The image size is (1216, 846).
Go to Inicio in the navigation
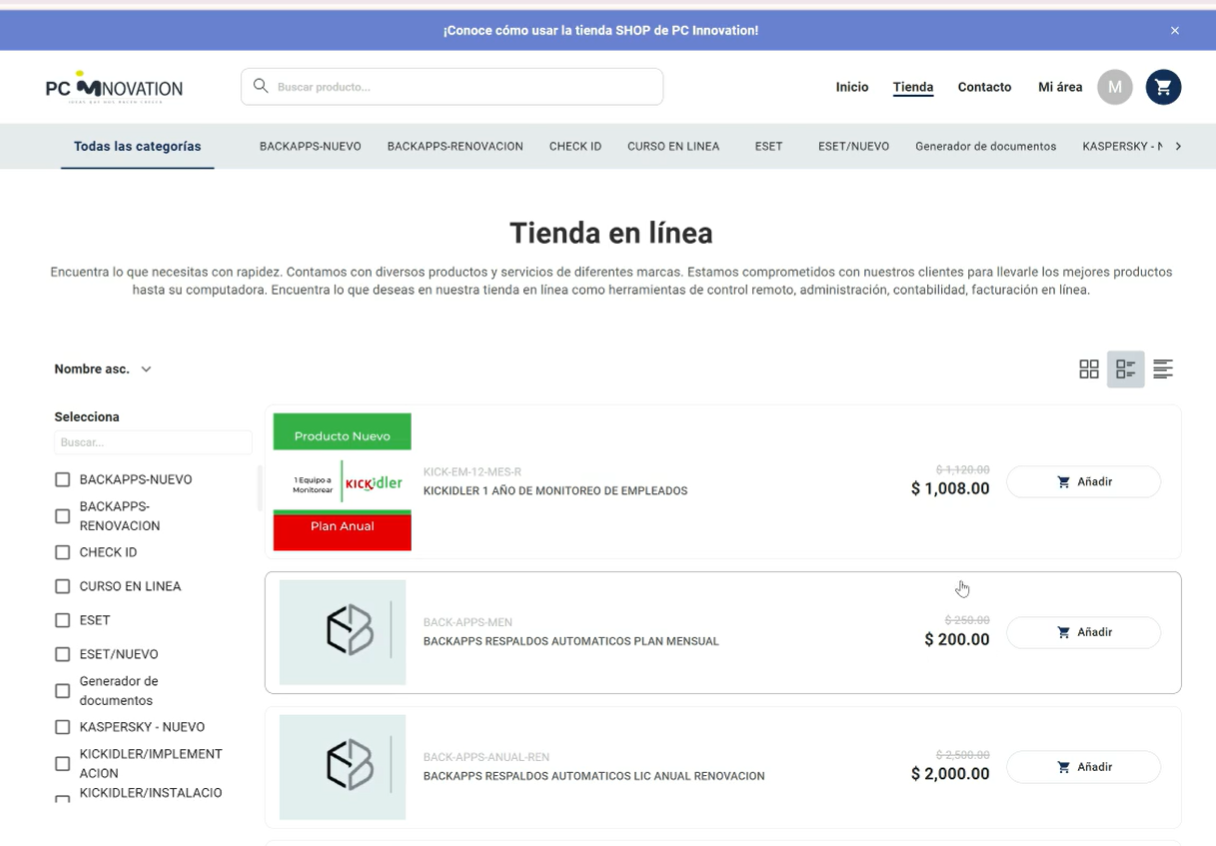coord(852,87)
